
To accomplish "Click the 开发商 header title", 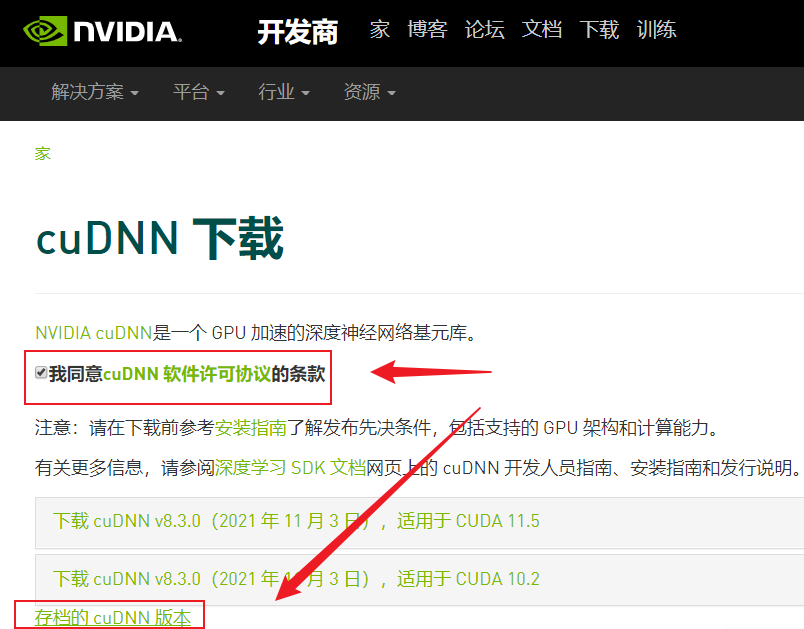I will point(298,32).
